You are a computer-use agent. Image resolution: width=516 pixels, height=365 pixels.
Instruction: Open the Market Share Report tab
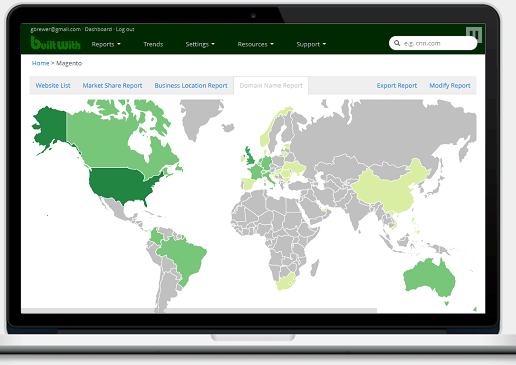(112, 86)
